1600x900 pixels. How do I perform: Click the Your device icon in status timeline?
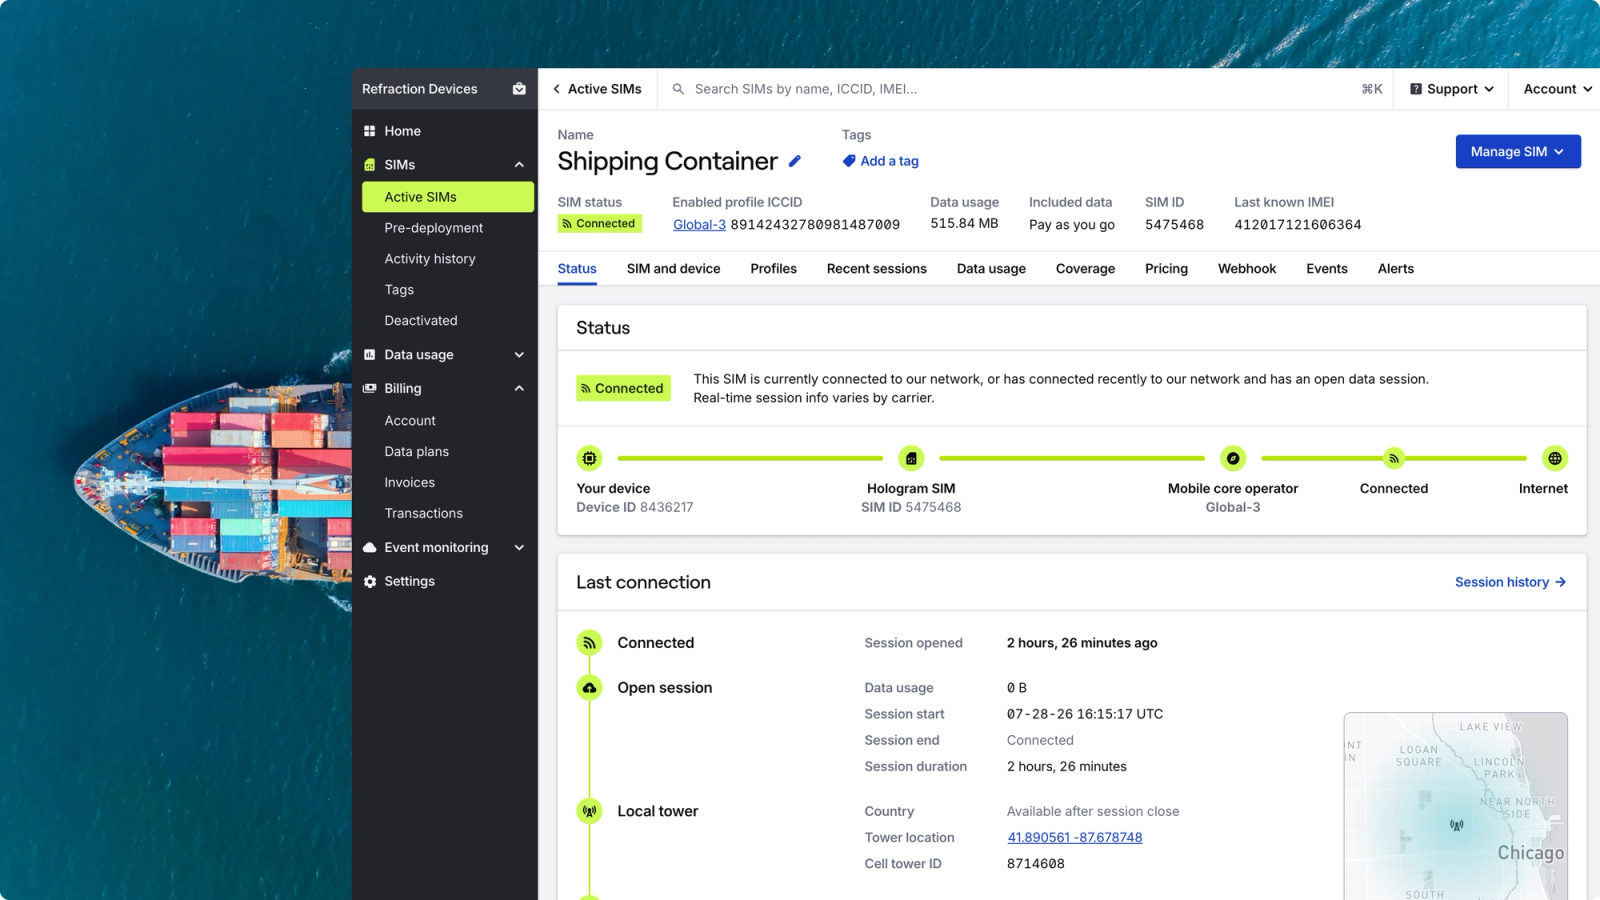(x=590, y=458)
